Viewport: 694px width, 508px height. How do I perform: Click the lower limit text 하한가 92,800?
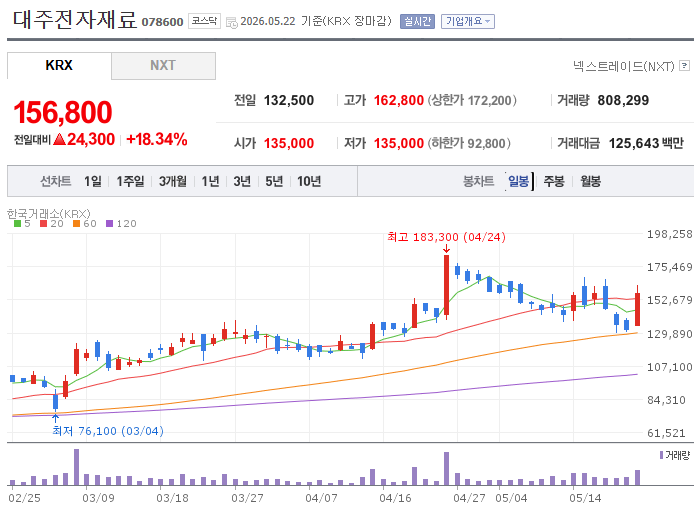click(469, 143)
